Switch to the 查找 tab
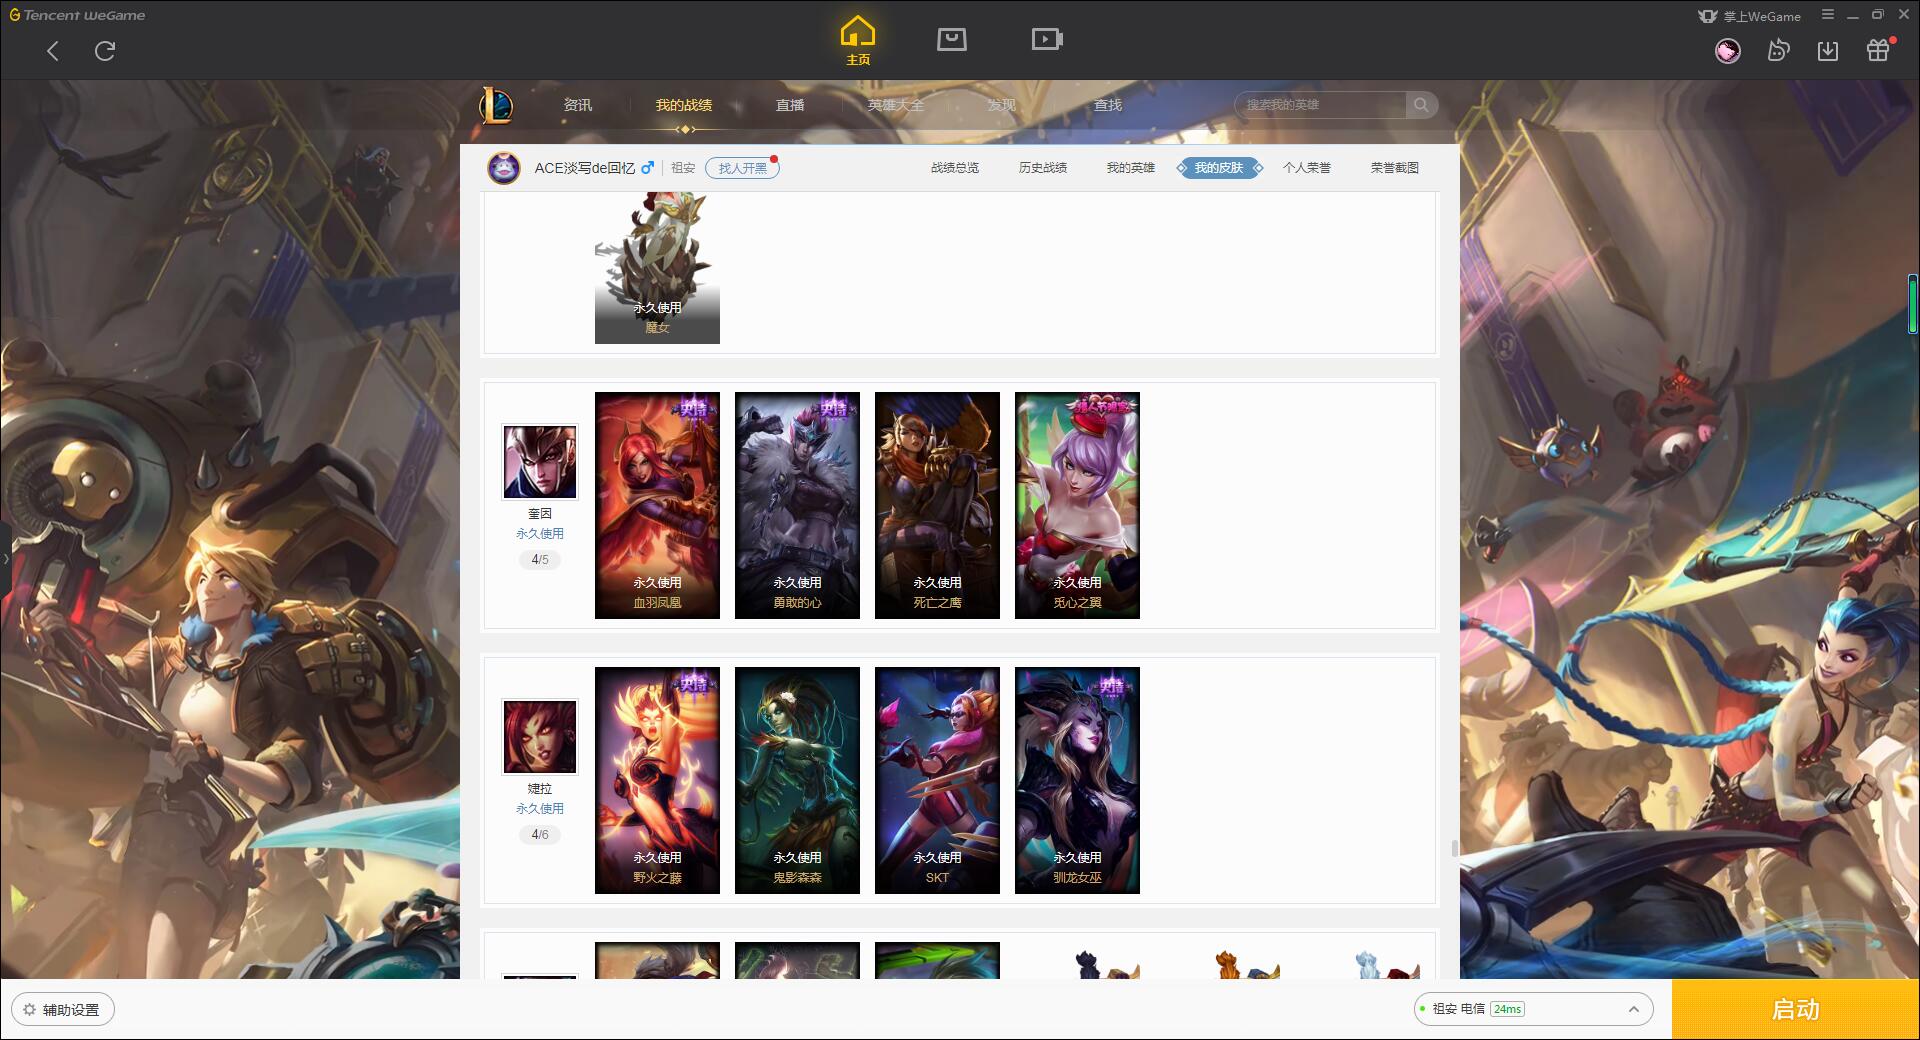 [1108, 105]
